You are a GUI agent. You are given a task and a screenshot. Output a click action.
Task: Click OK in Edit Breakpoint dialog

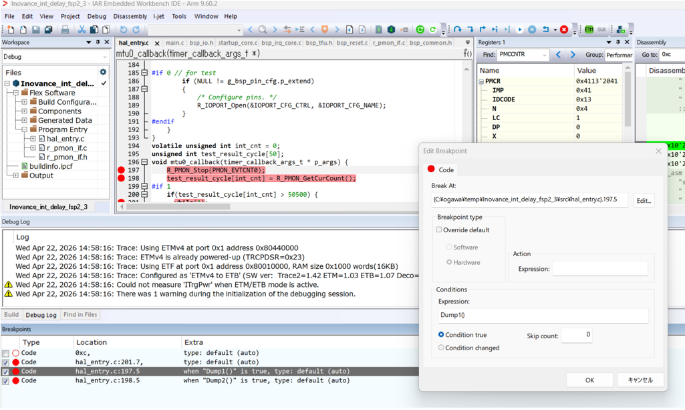(590, 380)
